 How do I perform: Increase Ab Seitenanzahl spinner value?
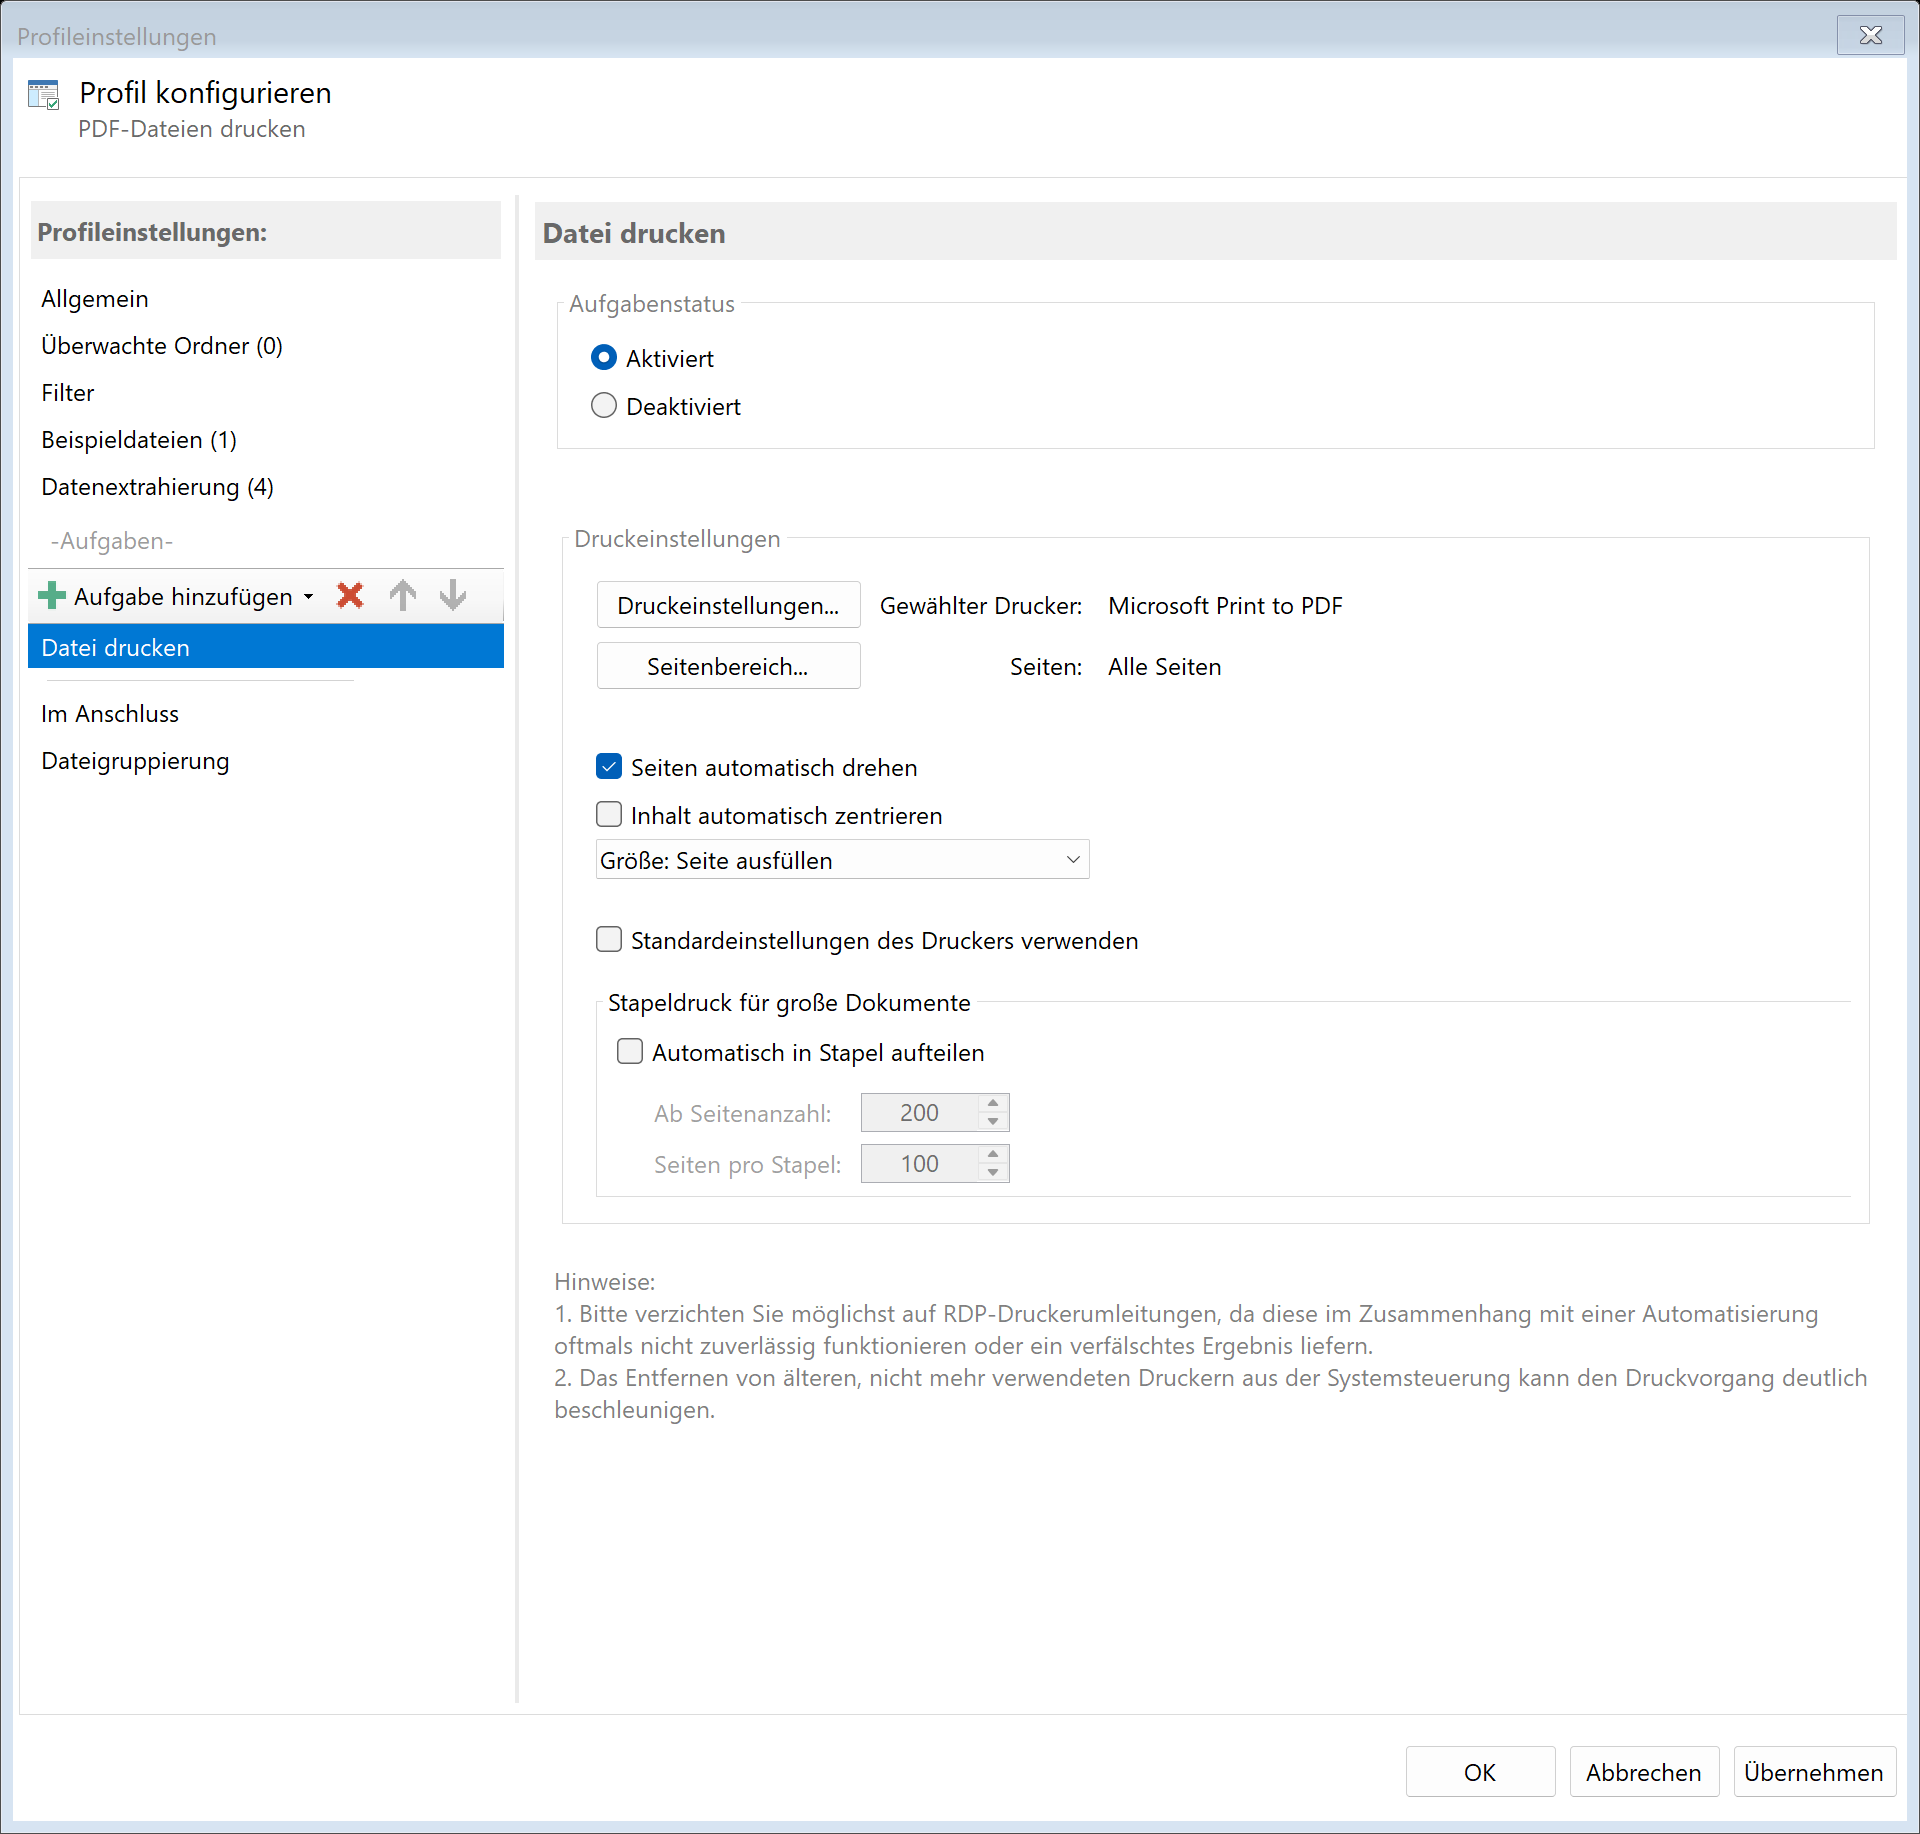coord(993,1103)
